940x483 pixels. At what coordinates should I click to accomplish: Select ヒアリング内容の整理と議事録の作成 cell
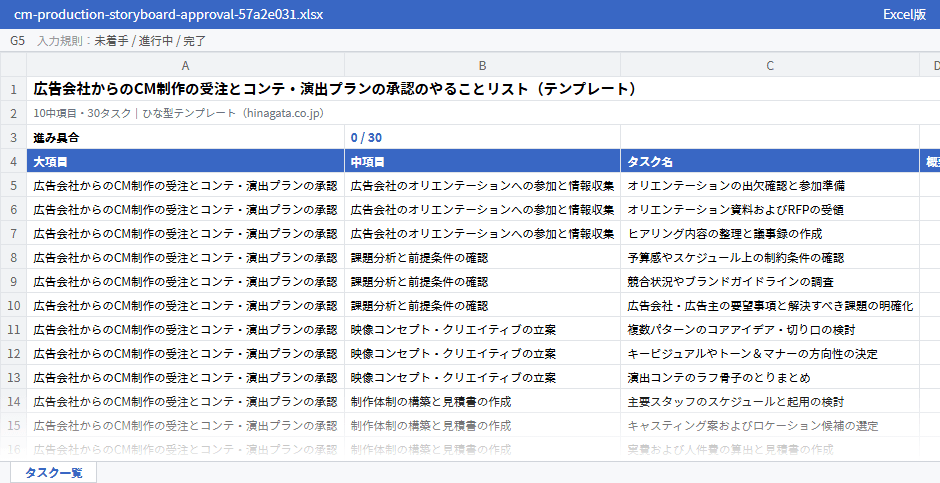click(770, 233)
